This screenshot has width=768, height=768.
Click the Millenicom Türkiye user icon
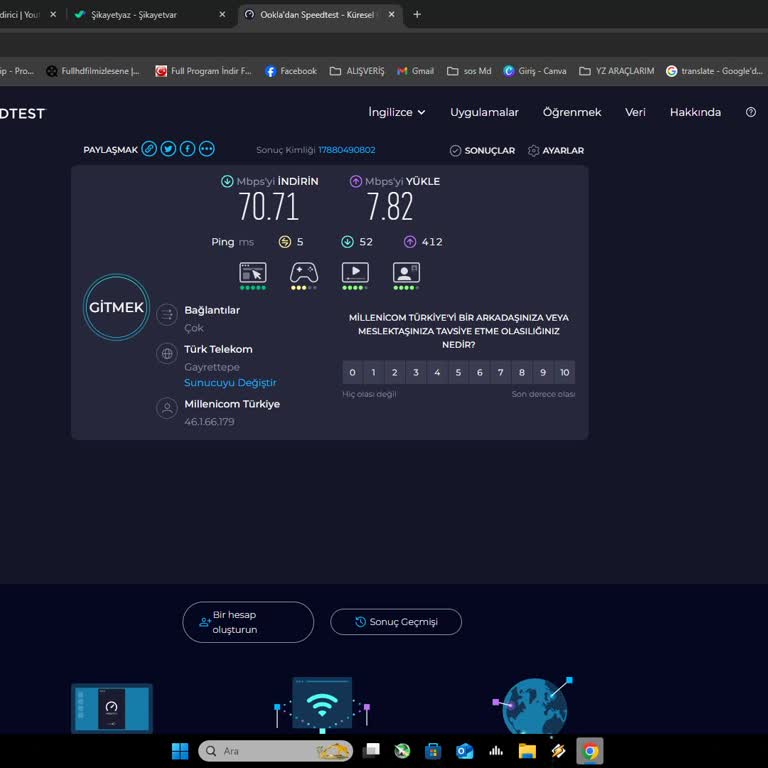pos(167,408)
